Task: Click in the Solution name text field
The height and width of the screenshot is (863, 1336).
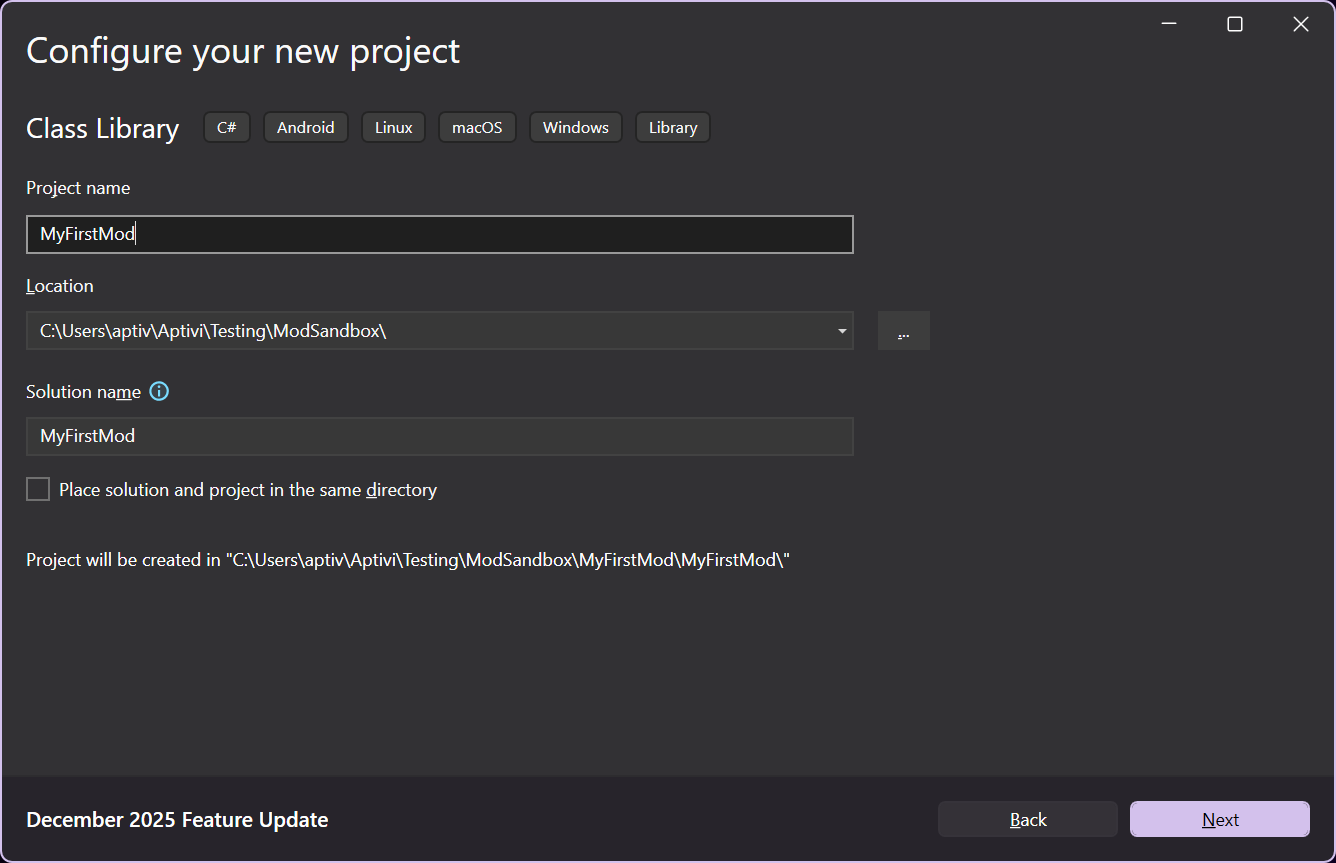Action: tap(440, 436)
